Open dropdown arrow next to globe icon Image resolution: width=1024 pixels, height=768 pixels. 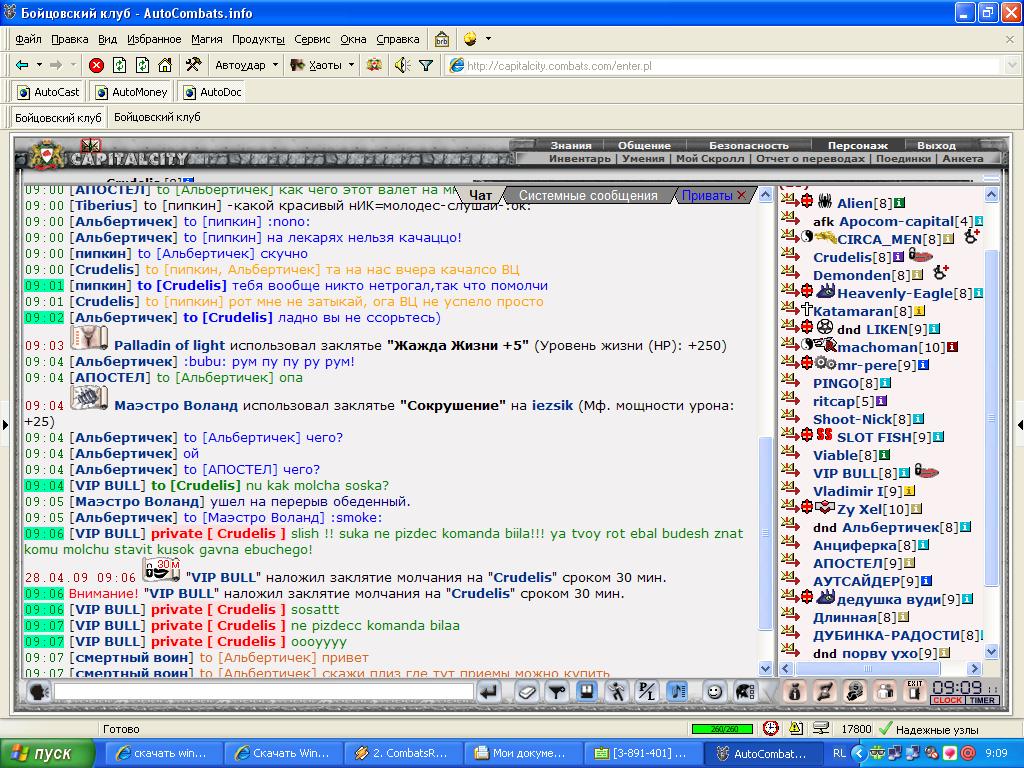(x=488, y=39)
